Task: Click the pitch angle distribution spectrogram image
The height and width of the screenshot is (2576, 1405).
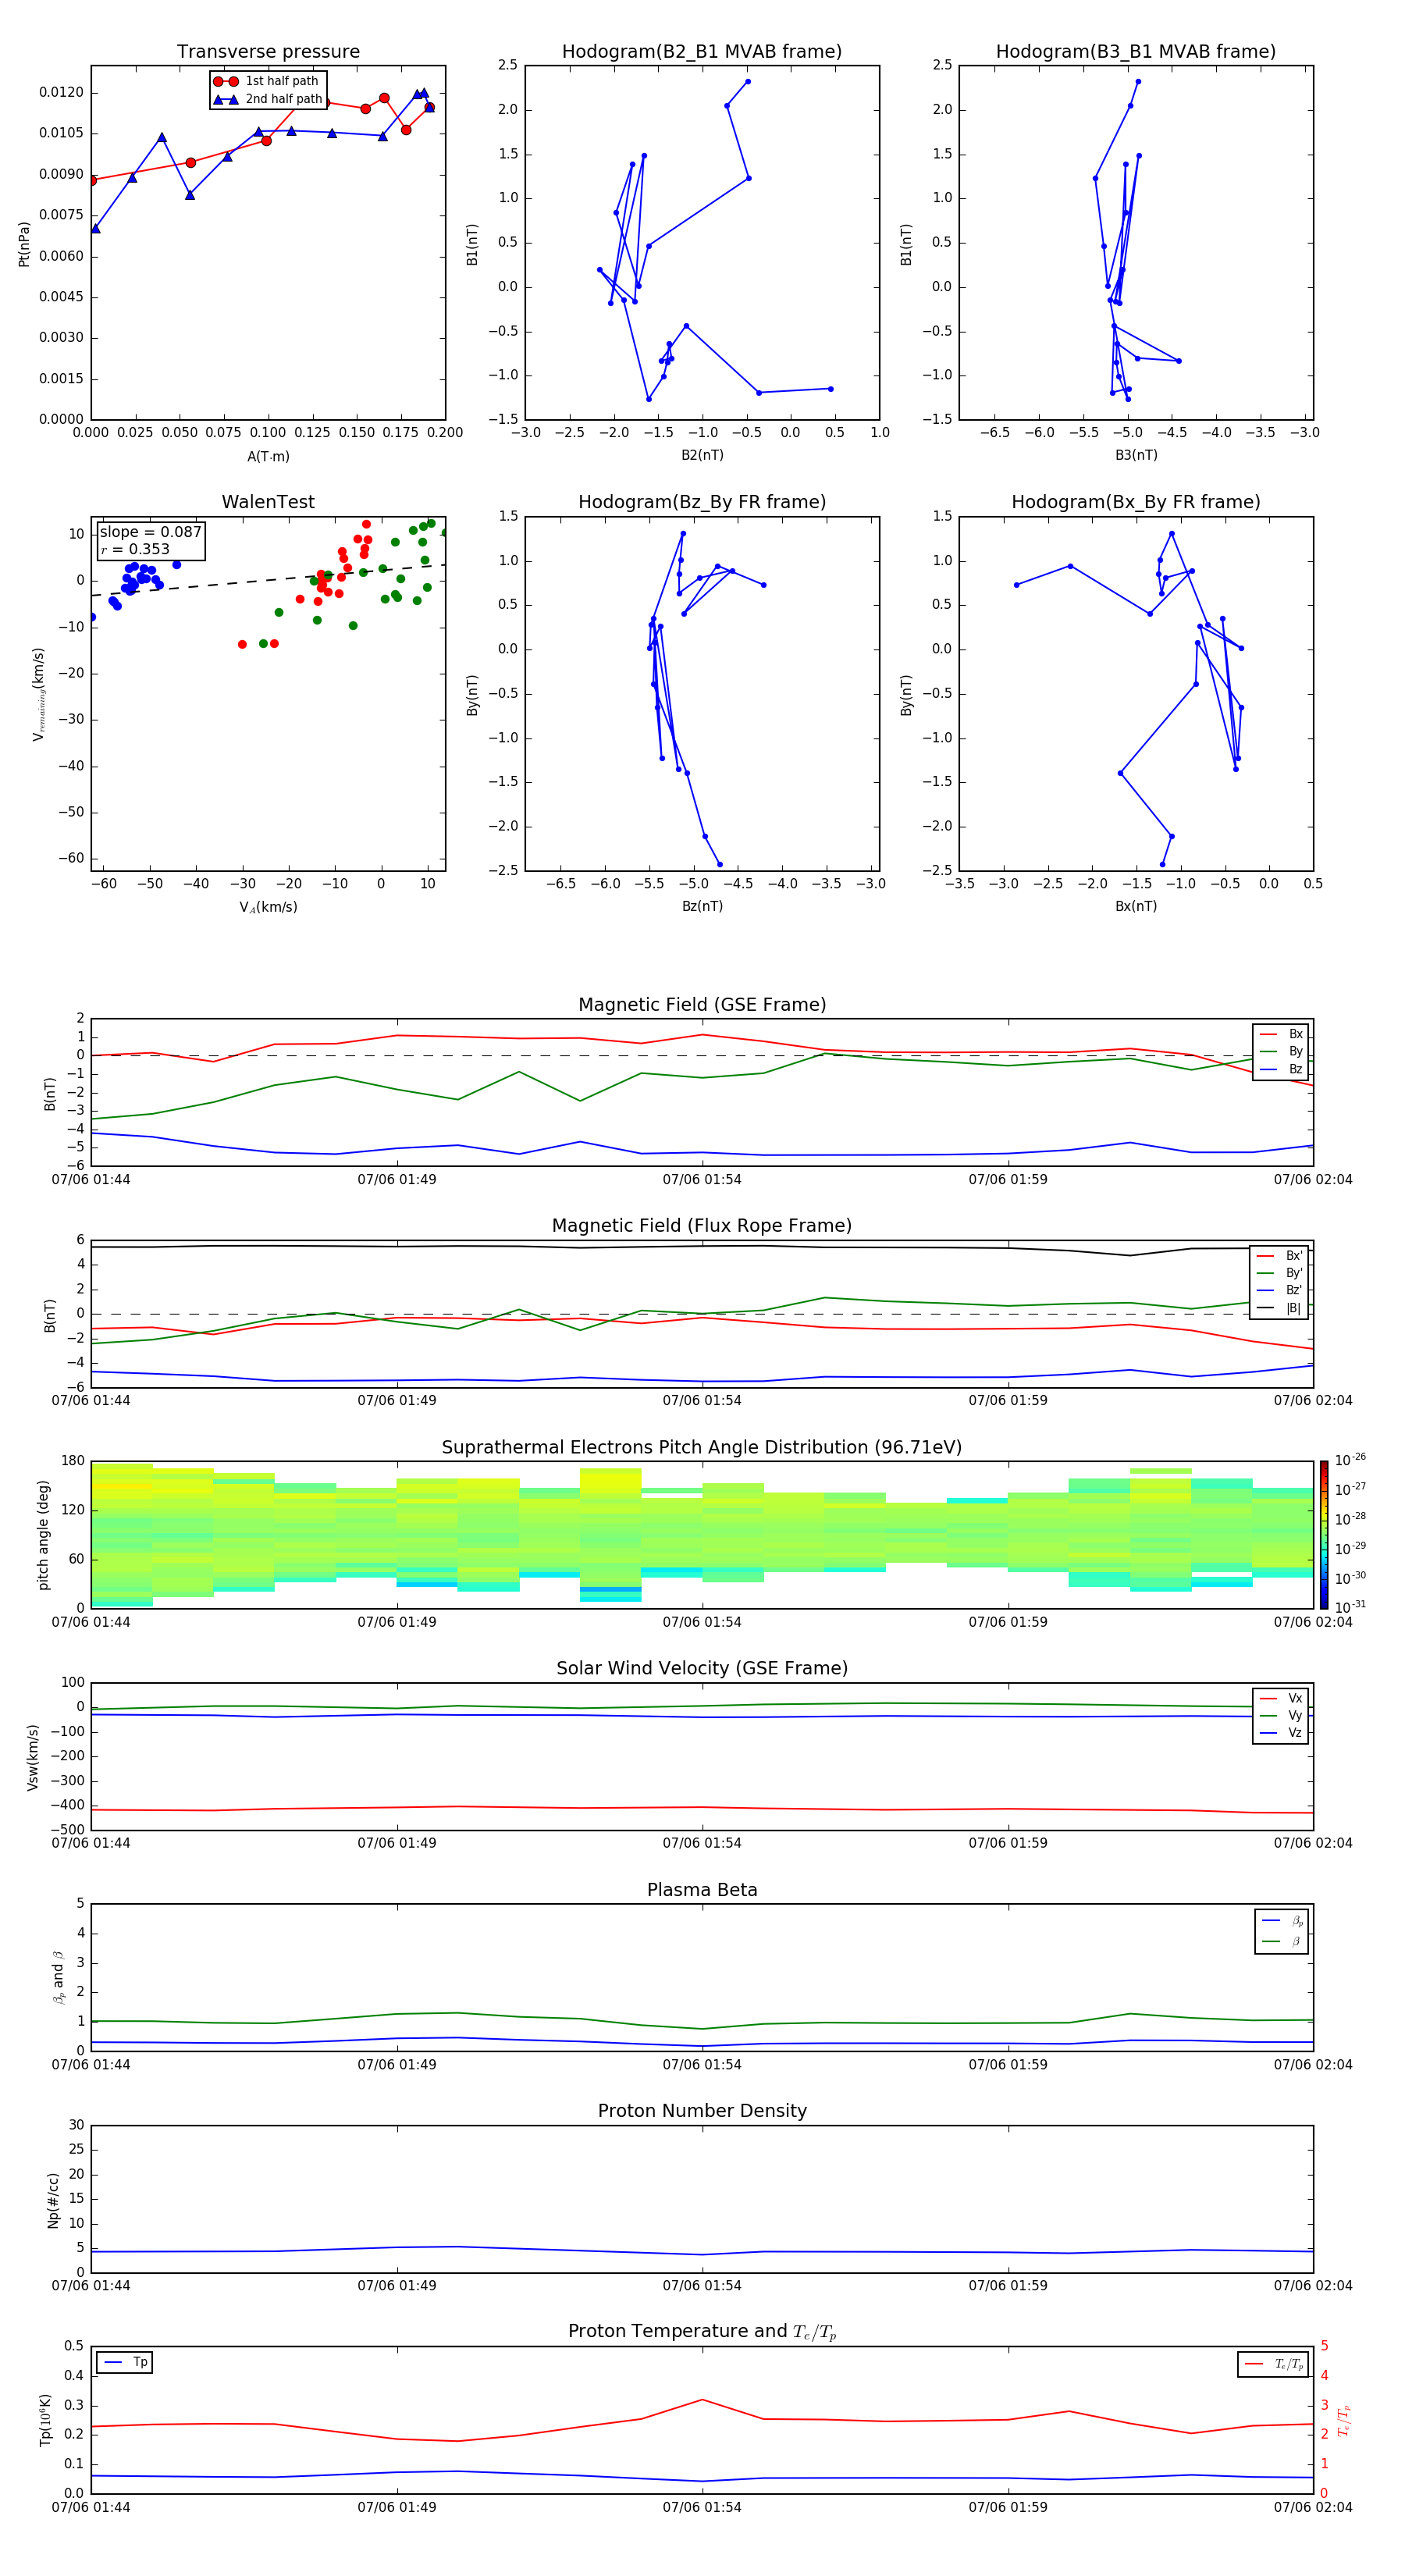Action: (702, 1535)
